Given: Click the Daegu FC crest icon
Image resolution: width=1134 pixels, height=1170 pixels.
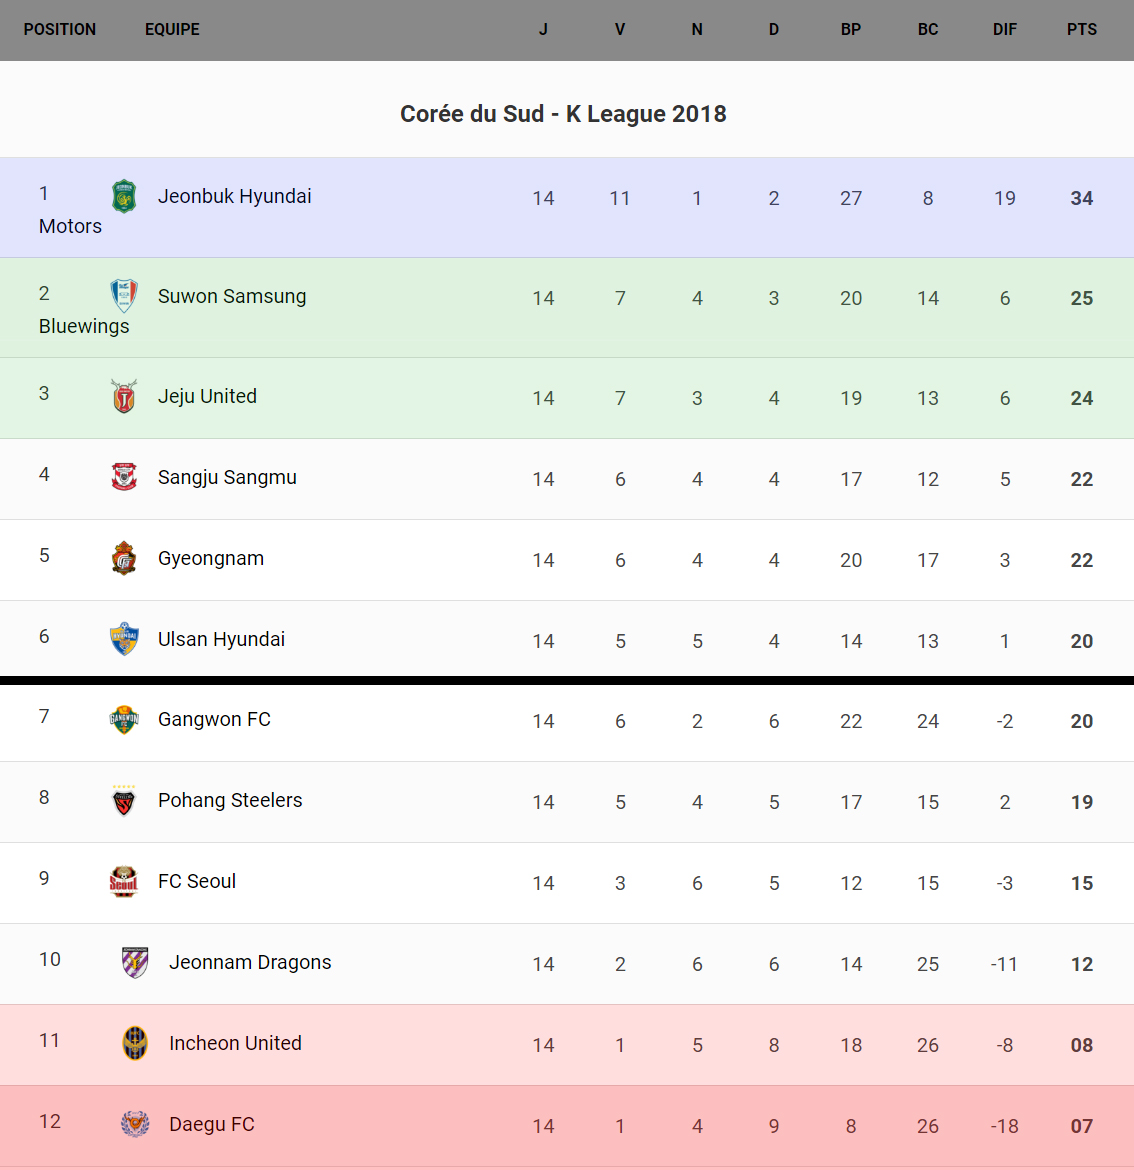Looking at the screenshot, I should pyautogui.click(x=135, y=1124).
